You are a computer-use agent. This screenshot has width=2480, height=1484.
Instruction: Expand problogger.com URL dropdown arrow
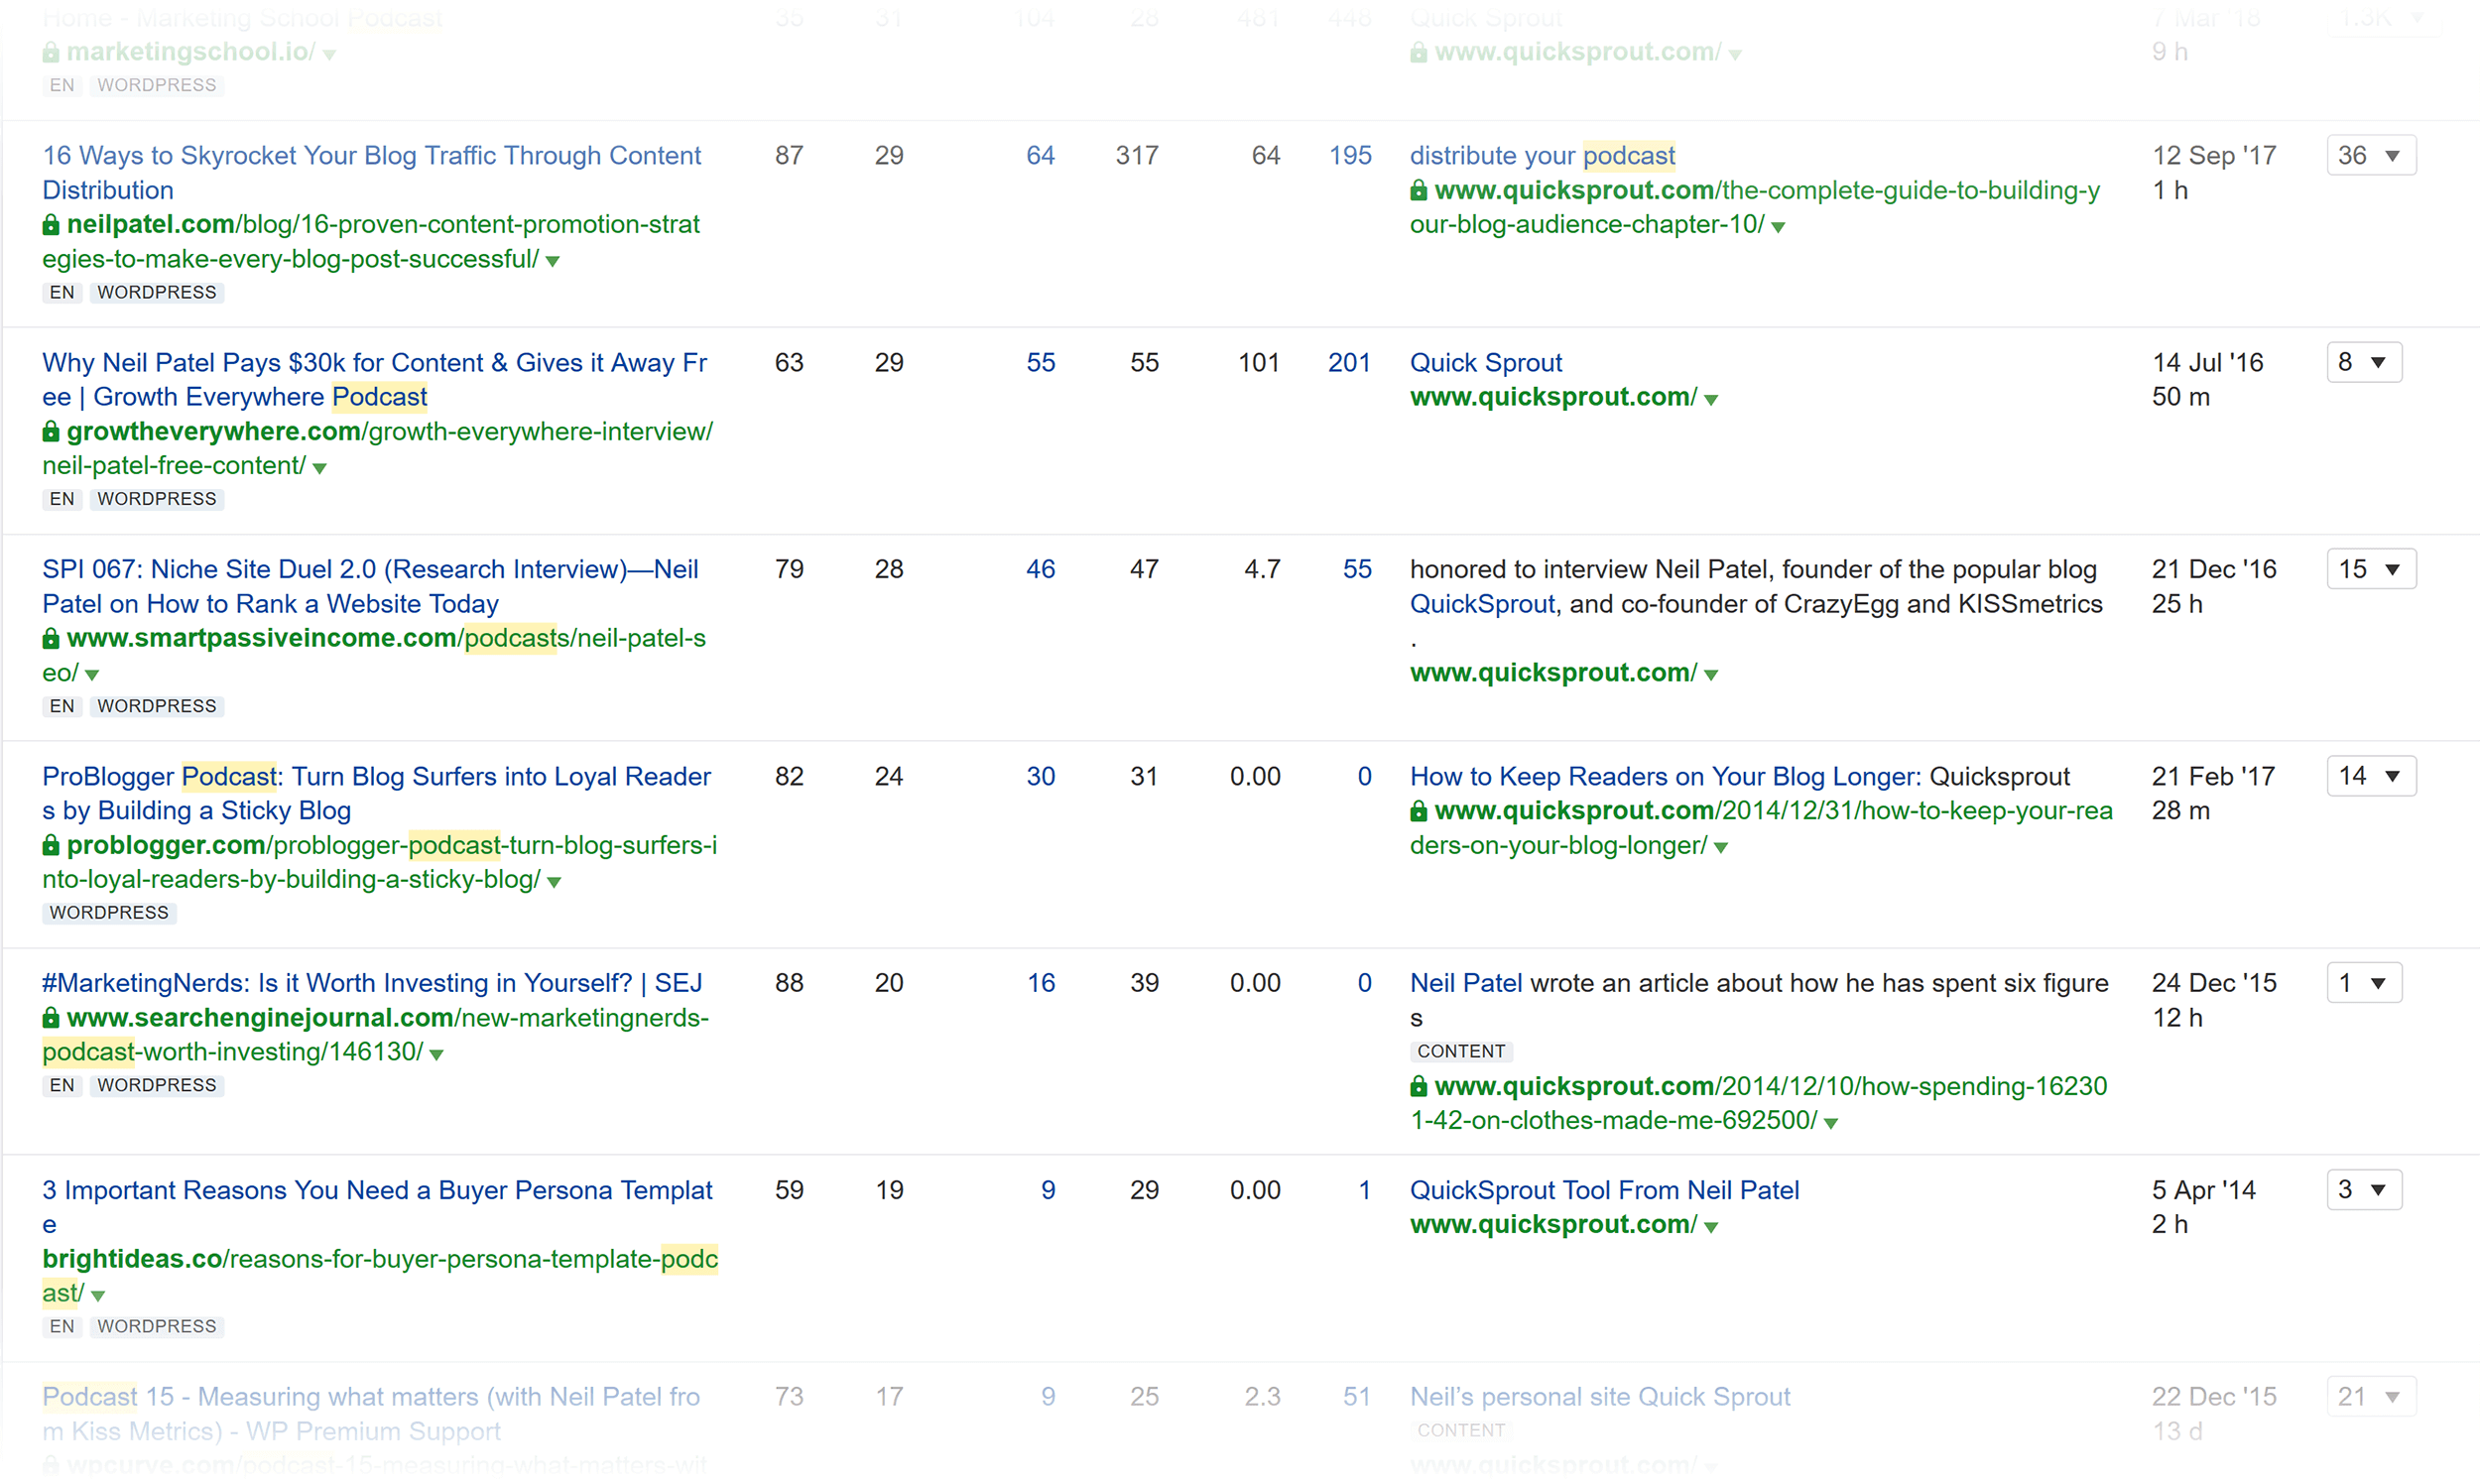553,882
